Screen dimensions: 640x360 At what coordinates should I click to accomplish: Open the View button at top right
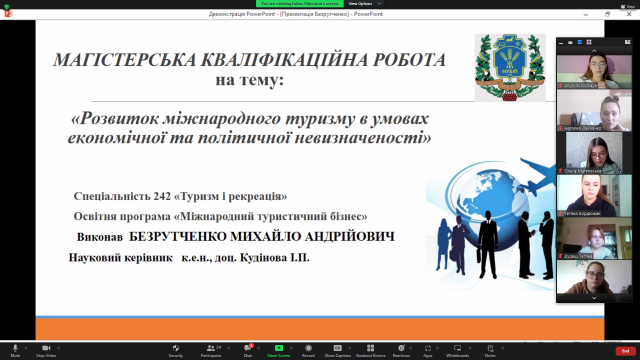(x=628, y=7)
